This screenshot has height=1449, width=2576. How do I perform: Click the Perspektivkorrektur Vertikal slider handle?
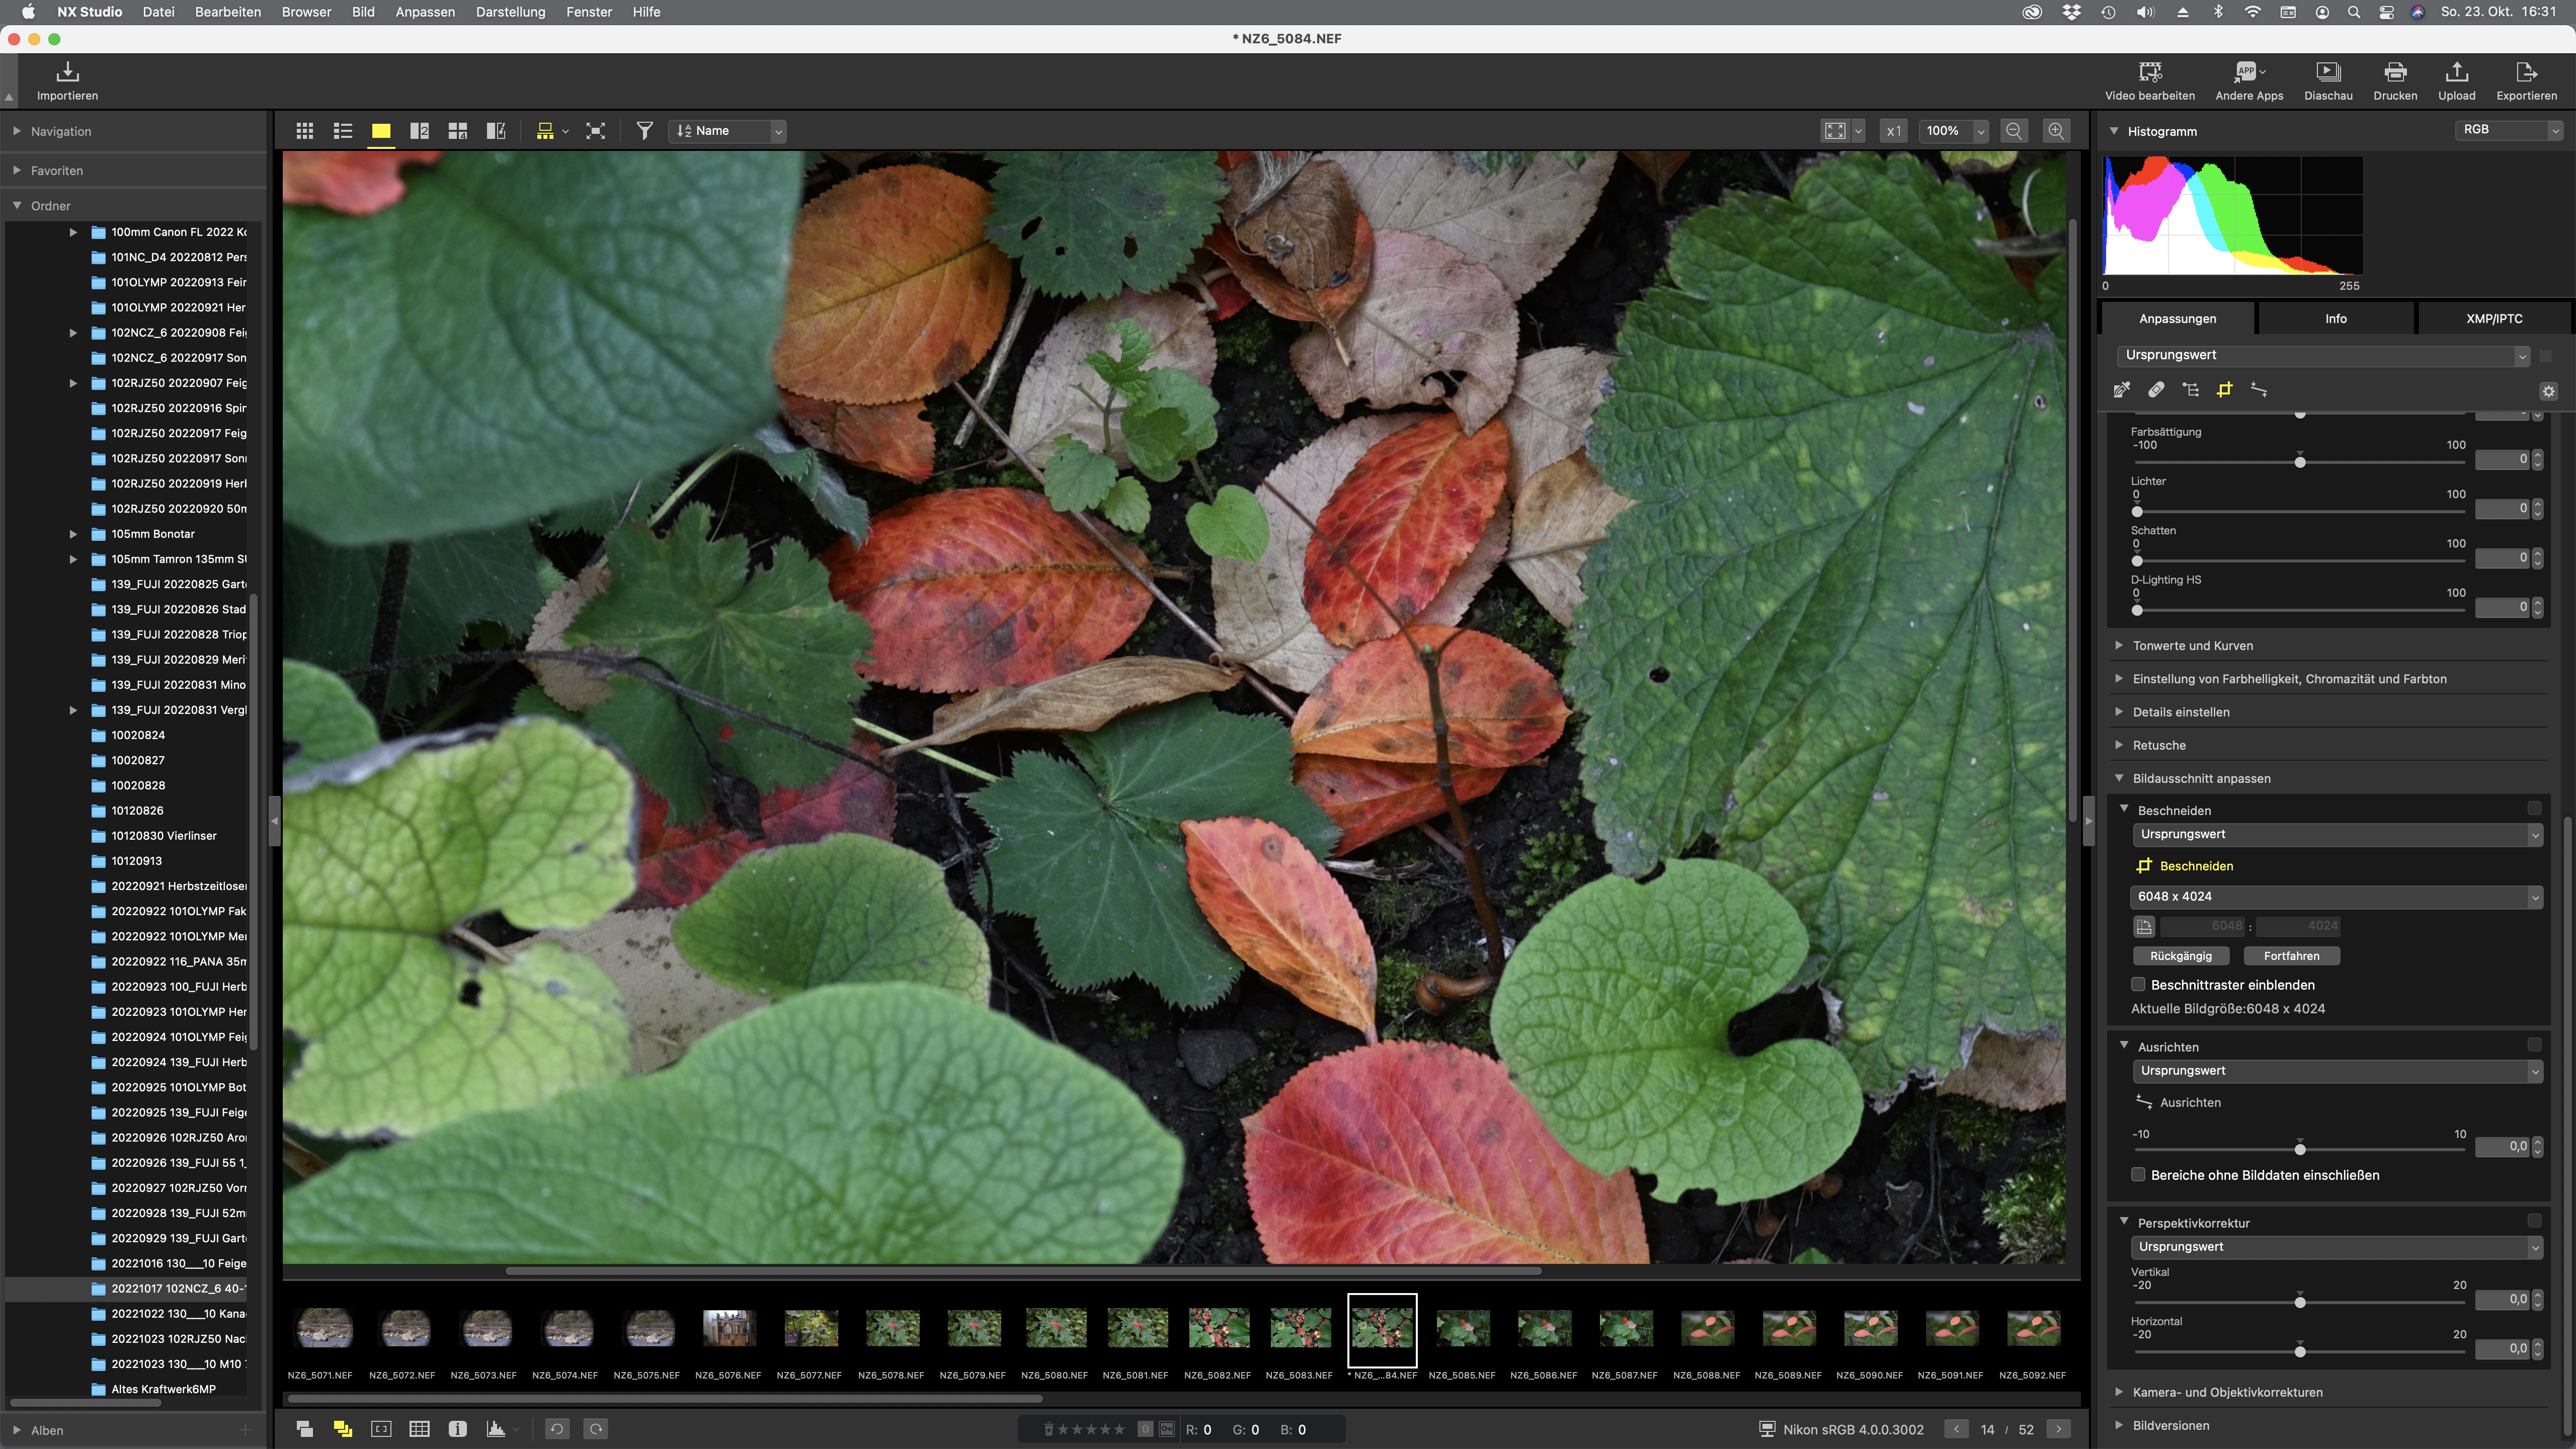(x=2300, y=1302)
